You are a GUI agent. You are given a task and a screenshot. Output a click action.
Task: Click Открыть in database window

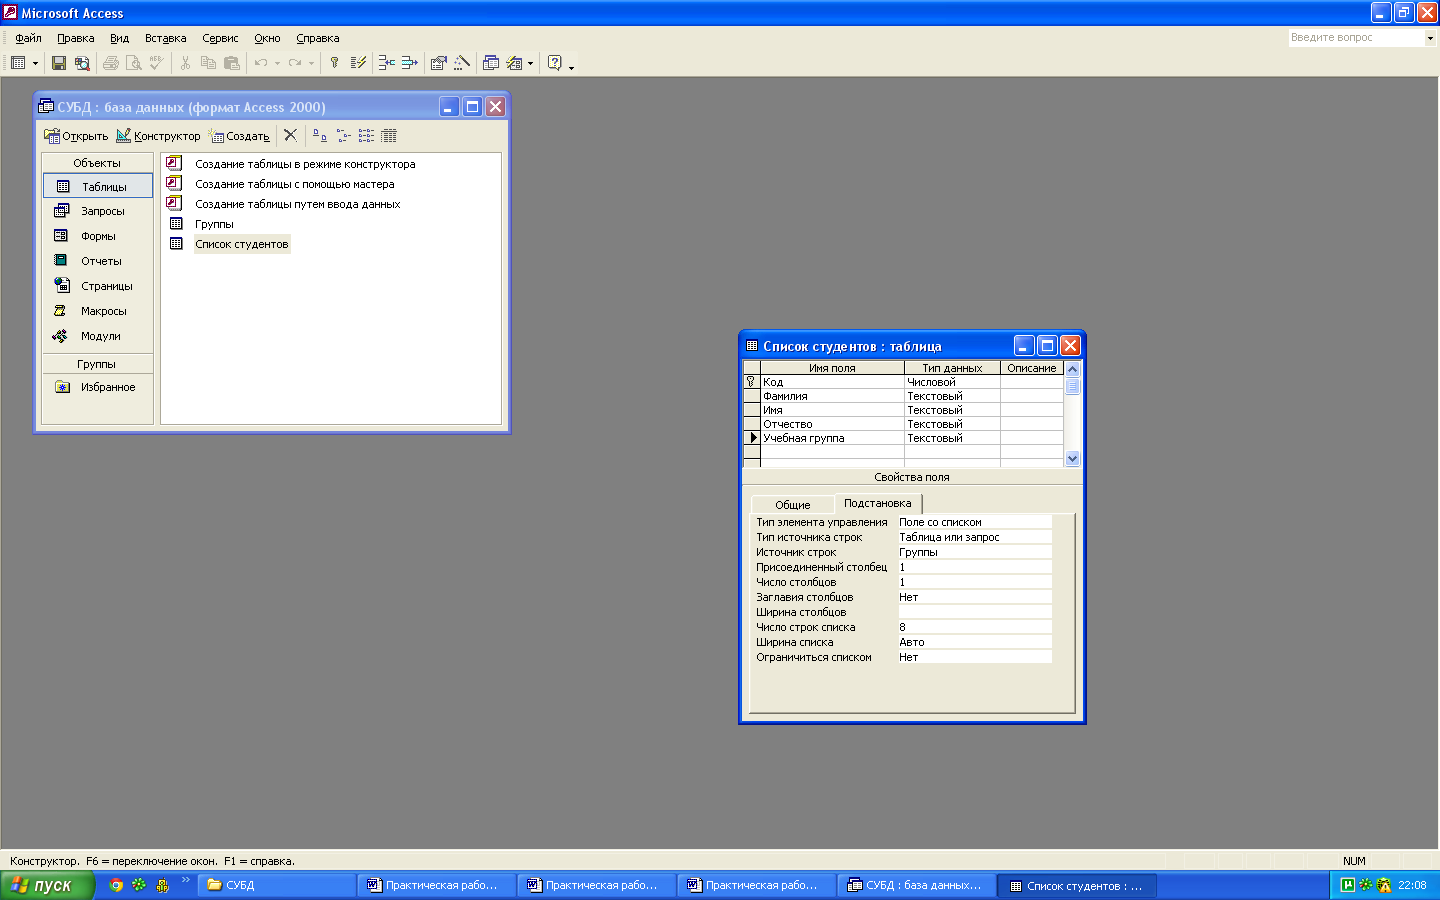[76, 136]
